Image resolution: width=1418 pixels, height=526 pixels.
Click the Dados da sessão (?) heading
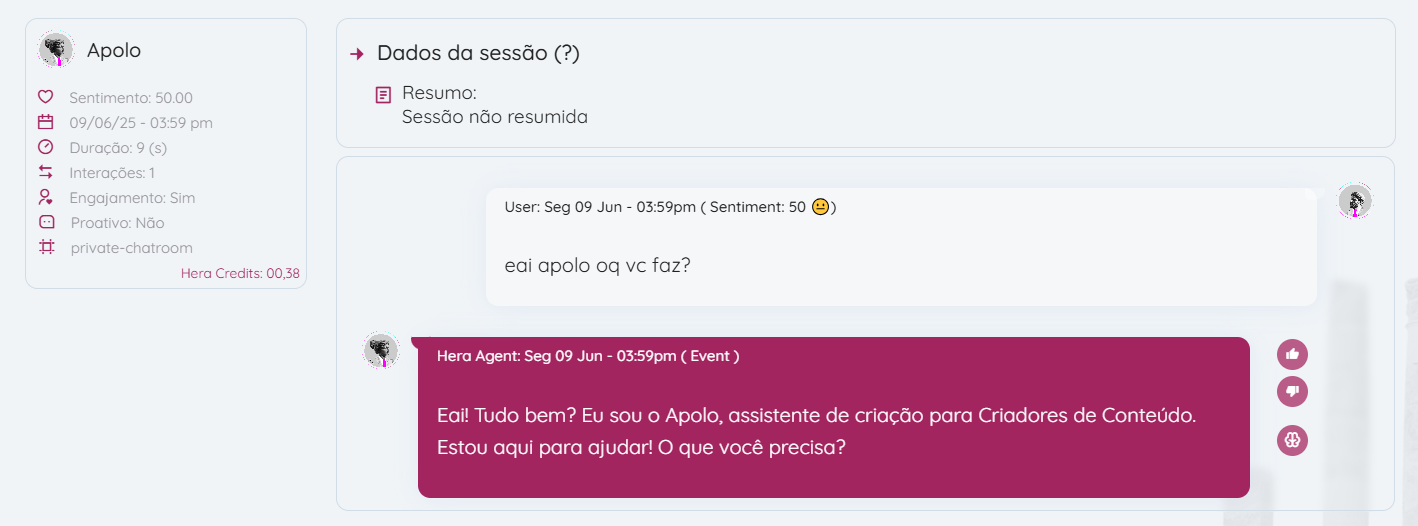478,53
